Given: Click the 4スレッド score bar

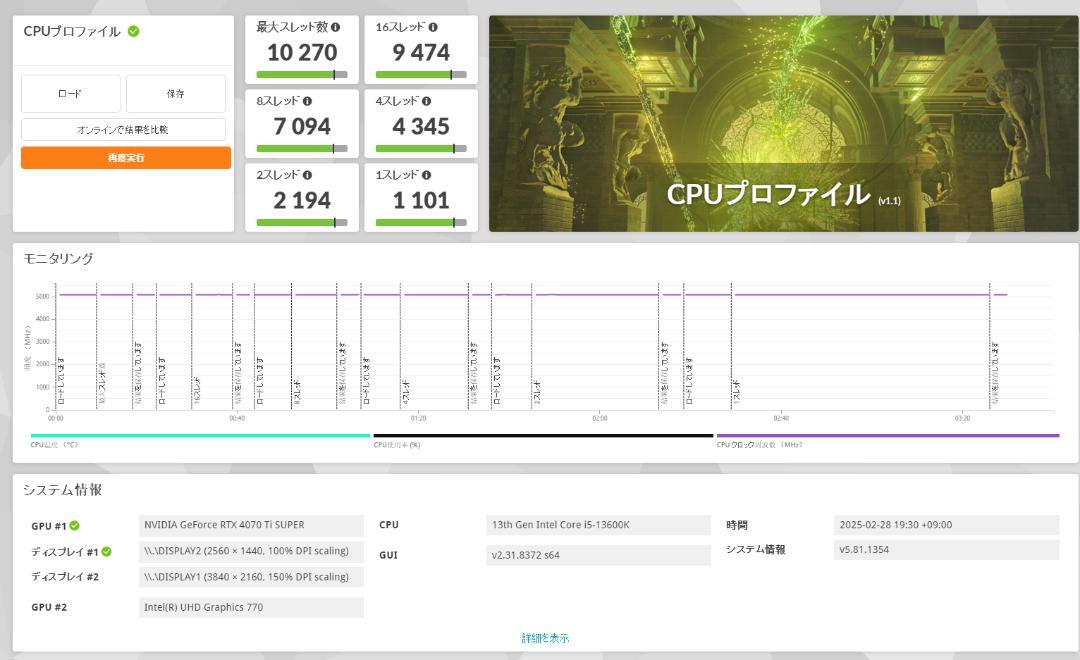Looking at the screenshot, I should (x=421, y=148).
